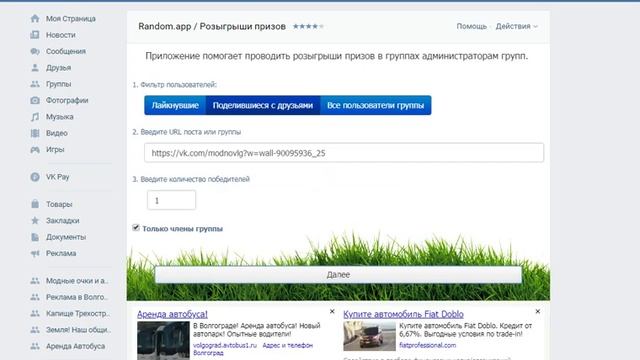Click the Сообщения chat bubble icon
Viewport: 640px width, 360px height.
35,51
